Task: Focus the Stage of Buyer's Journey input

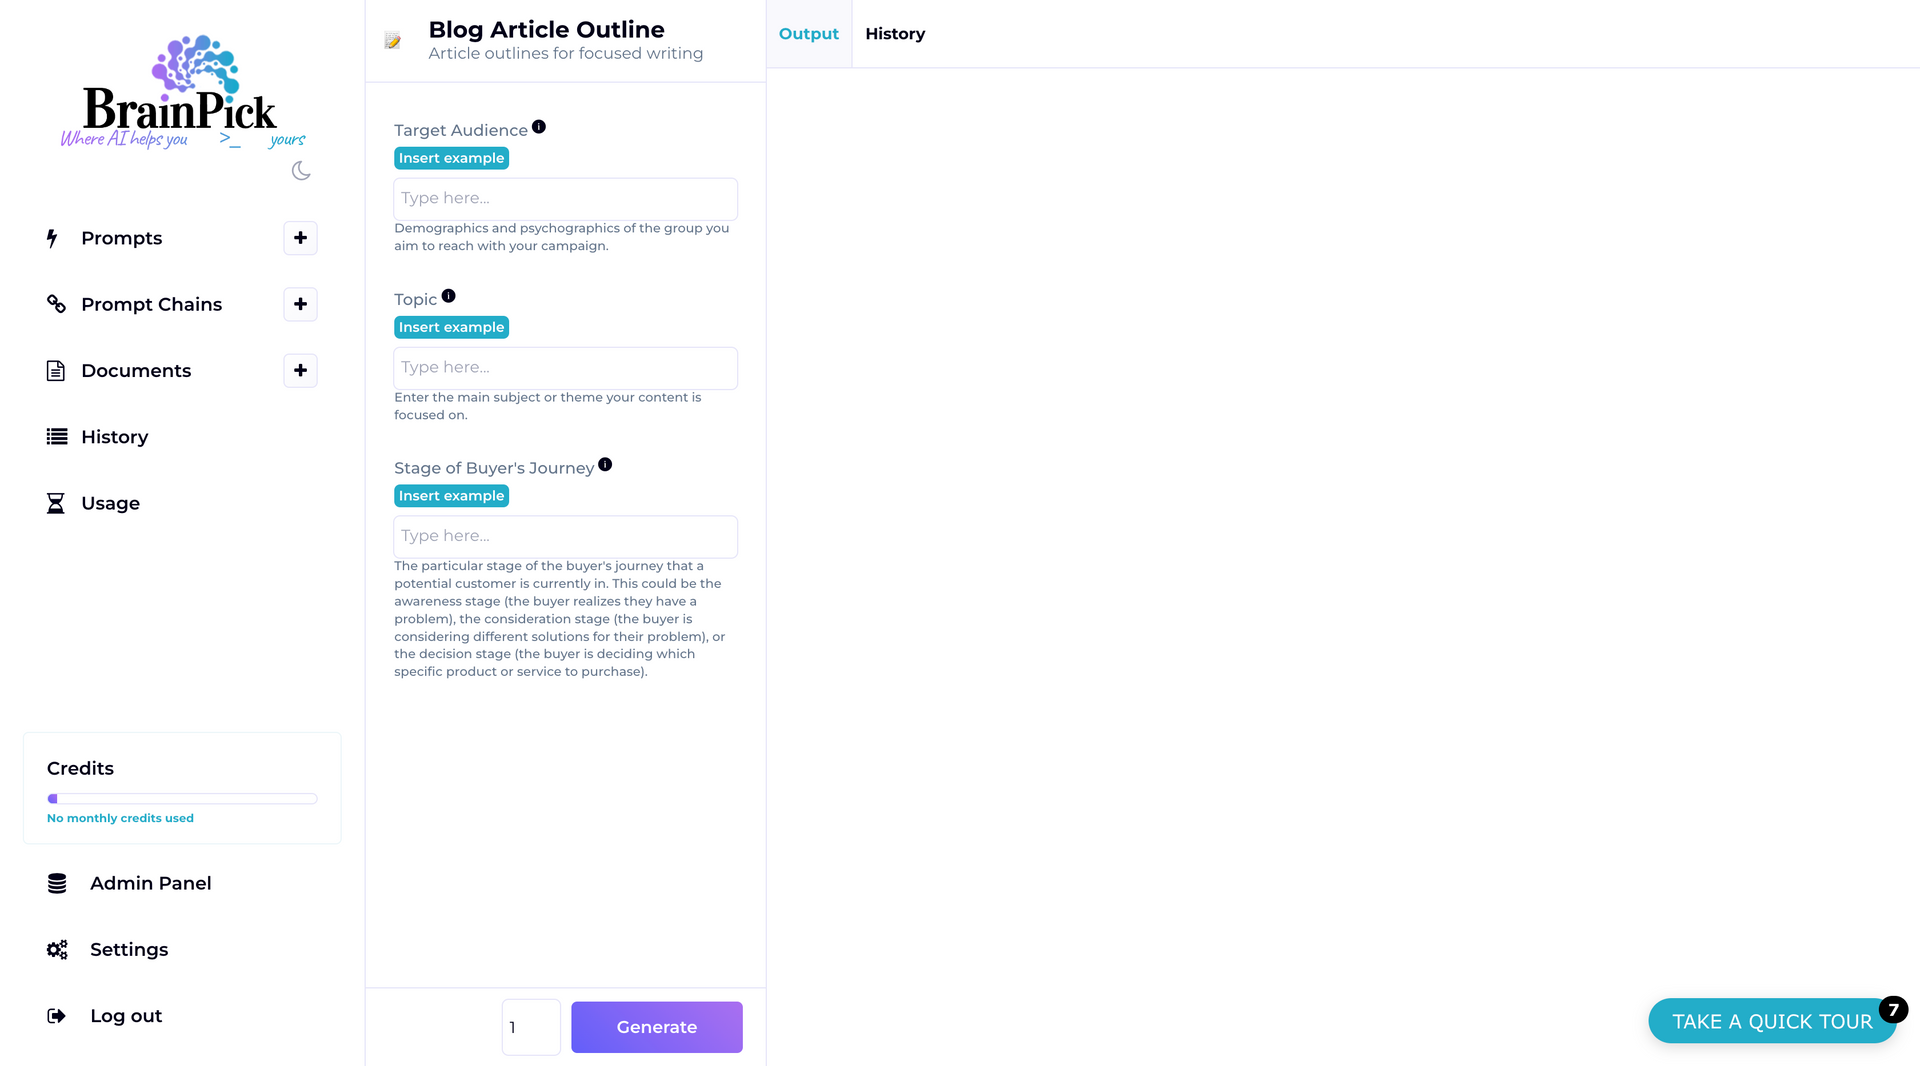Action: [x=565, y=537]
